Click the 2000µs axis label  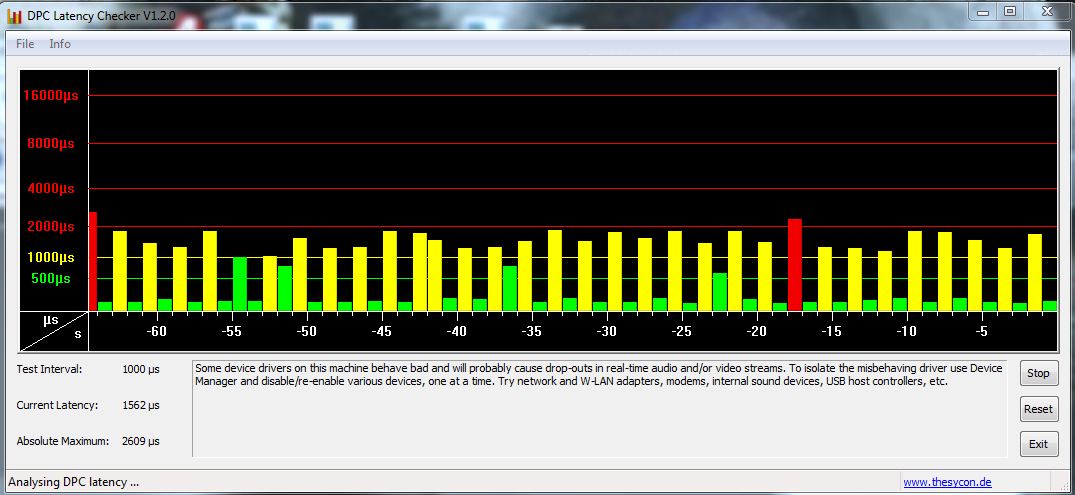(x=51, y=227)
